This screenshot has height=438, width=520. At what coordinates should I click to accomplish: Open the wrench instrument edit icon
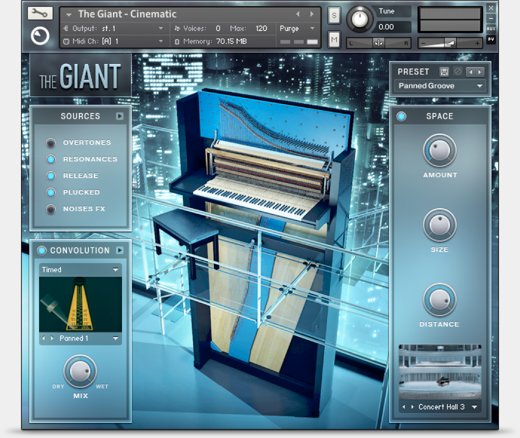click(x=40, y=13)
